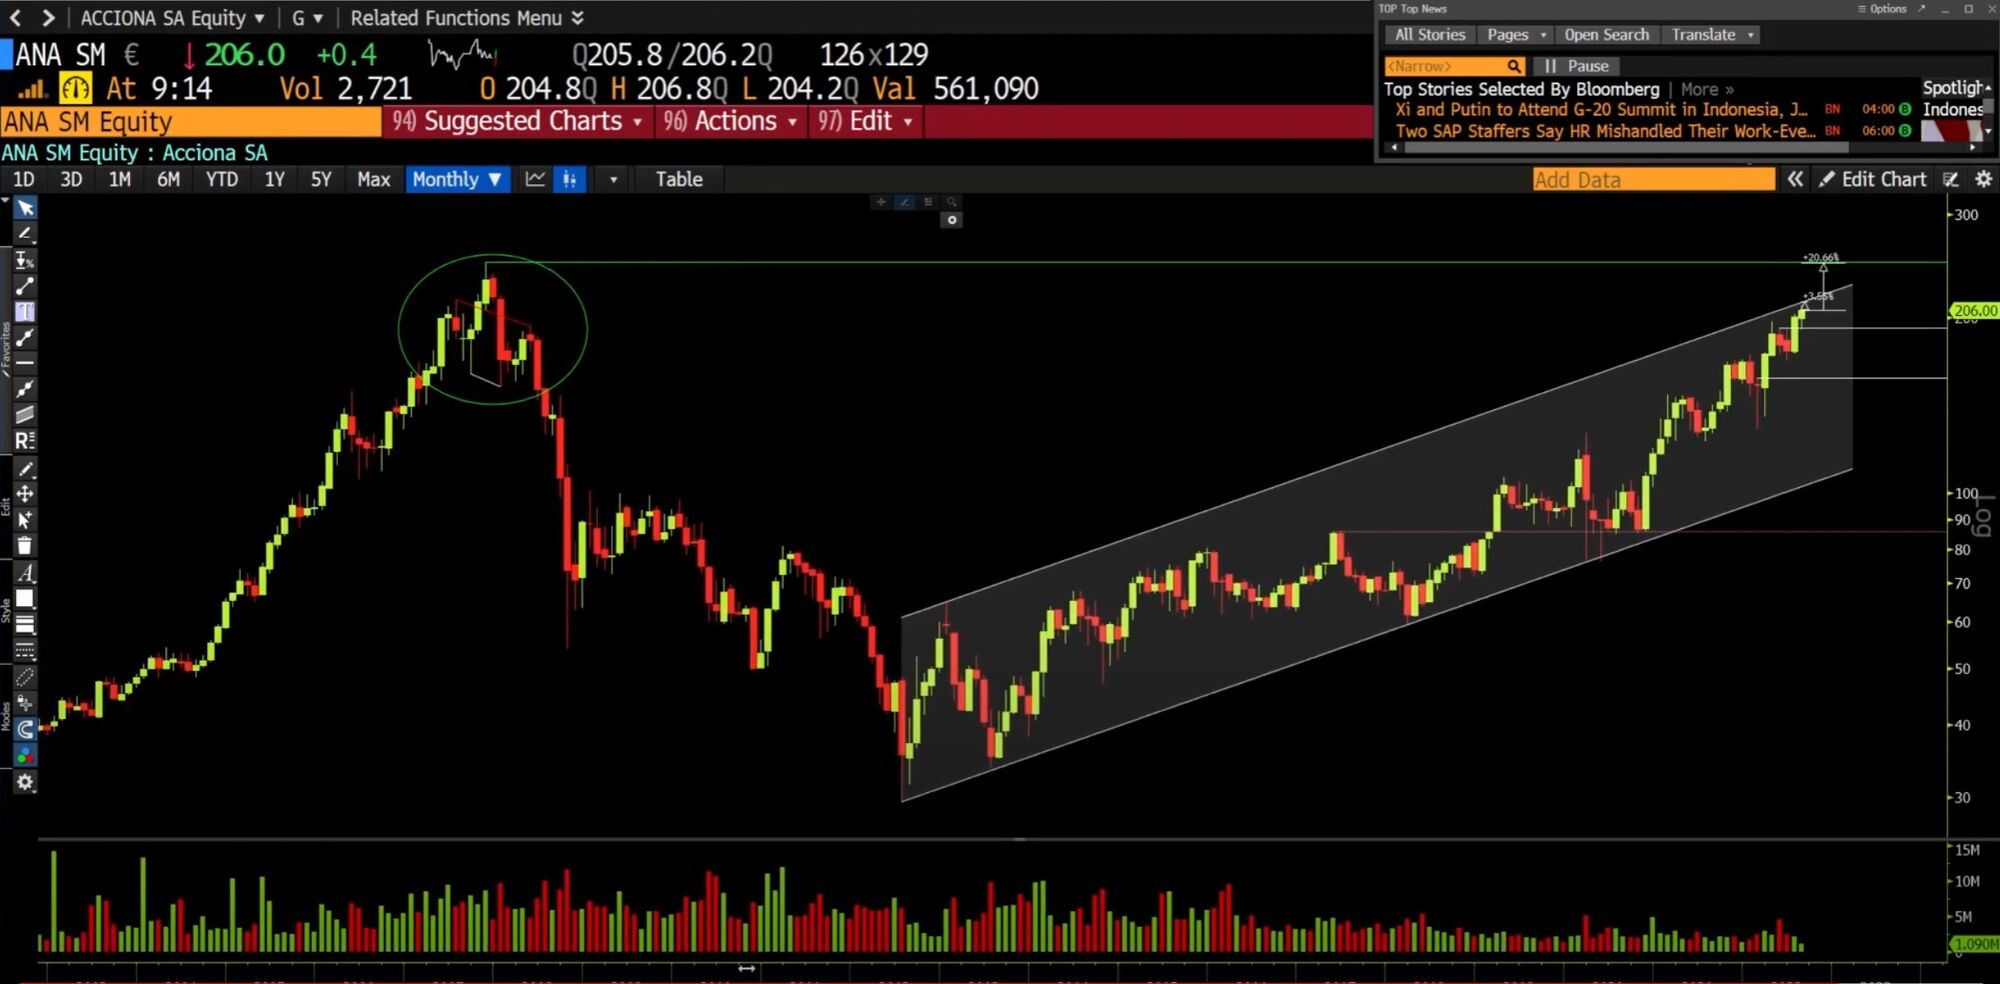Choose the pointer-plus select tool
This screenshot has height=984, width=2000.
click(x=25, y=520)
